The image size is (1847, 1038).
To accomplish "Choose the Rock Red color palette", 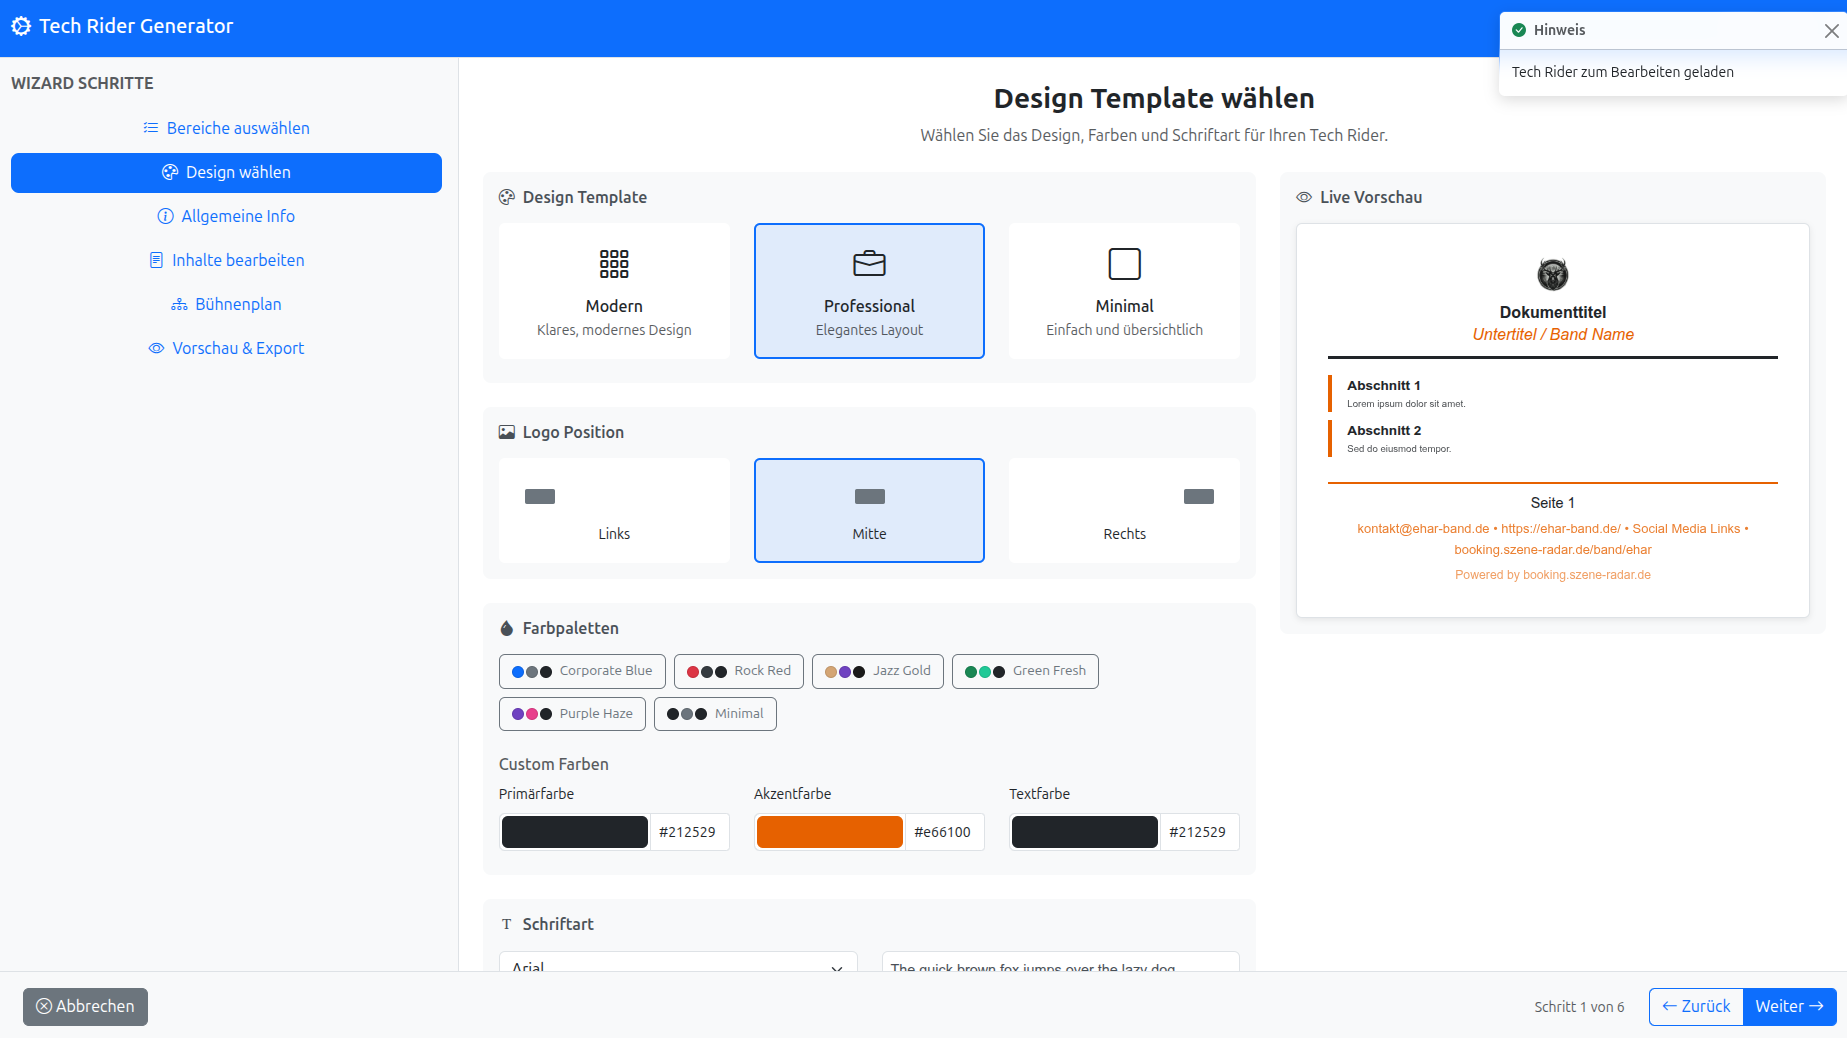I will coord(739,671).
